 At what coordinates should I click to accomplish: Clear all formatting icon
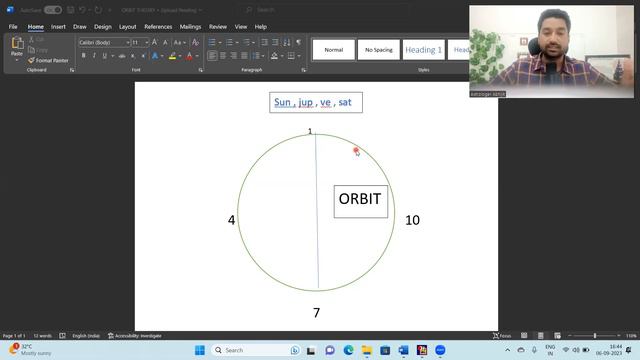[195, 42]
